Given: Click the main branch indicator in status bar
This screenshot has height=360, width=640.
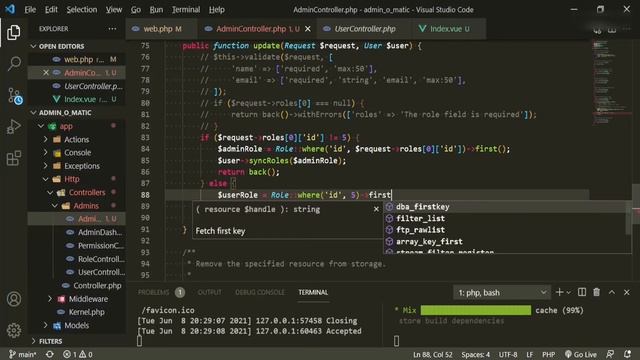Looking at the screenshot, I should click(x=22, y=354).
